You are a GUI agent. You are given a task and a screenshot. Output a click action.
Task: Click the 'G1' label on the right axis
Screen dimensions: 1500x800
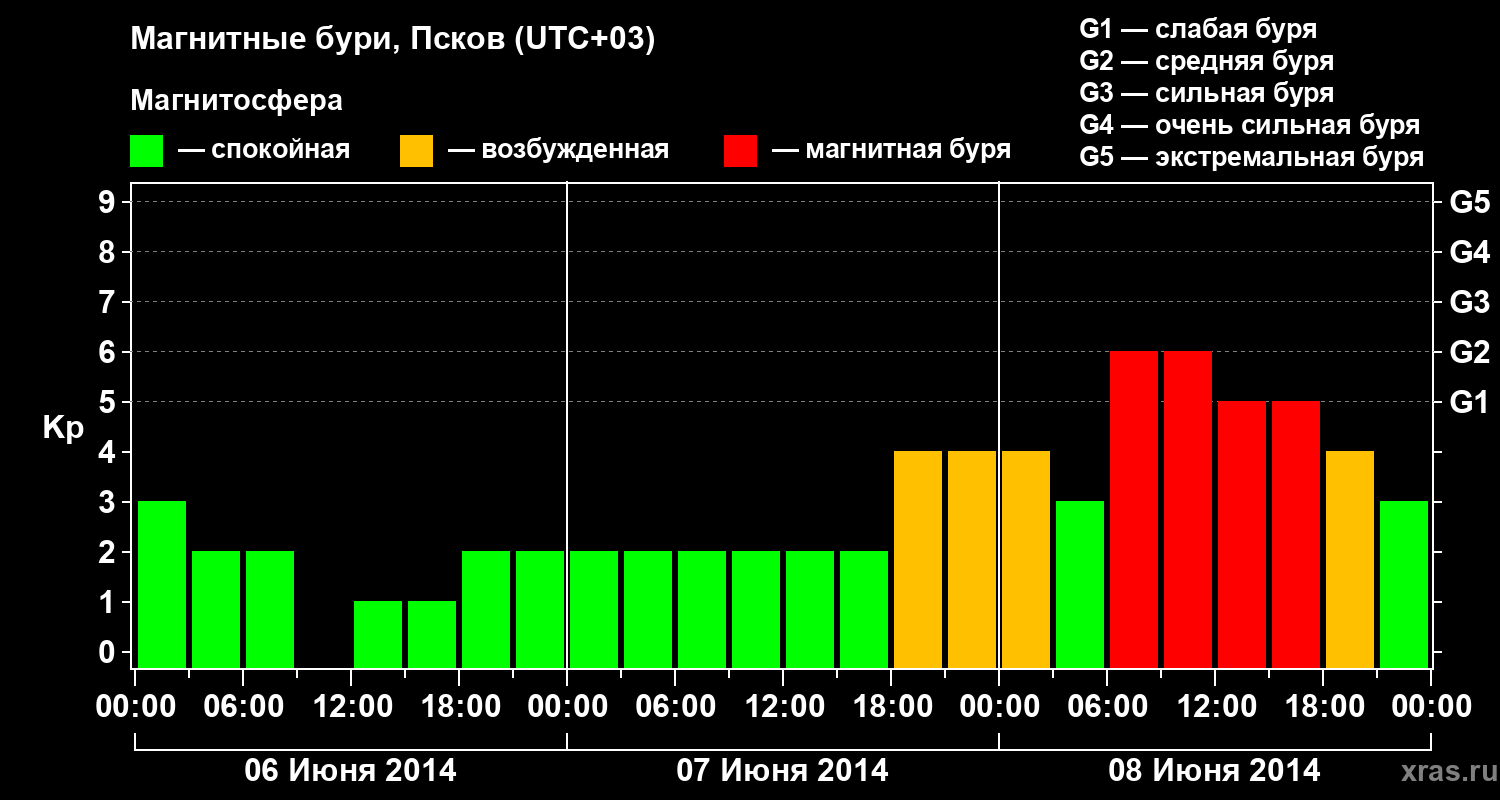pyautogui.click(x=1469, y=402)
